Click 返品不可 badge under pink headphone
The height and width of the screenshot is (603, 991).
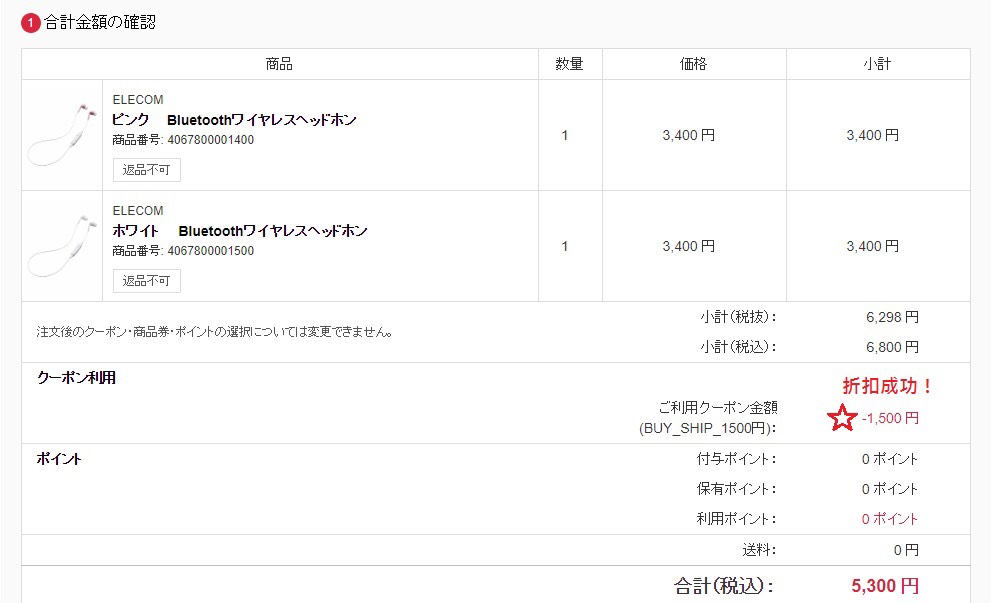[x=146, y=170]
